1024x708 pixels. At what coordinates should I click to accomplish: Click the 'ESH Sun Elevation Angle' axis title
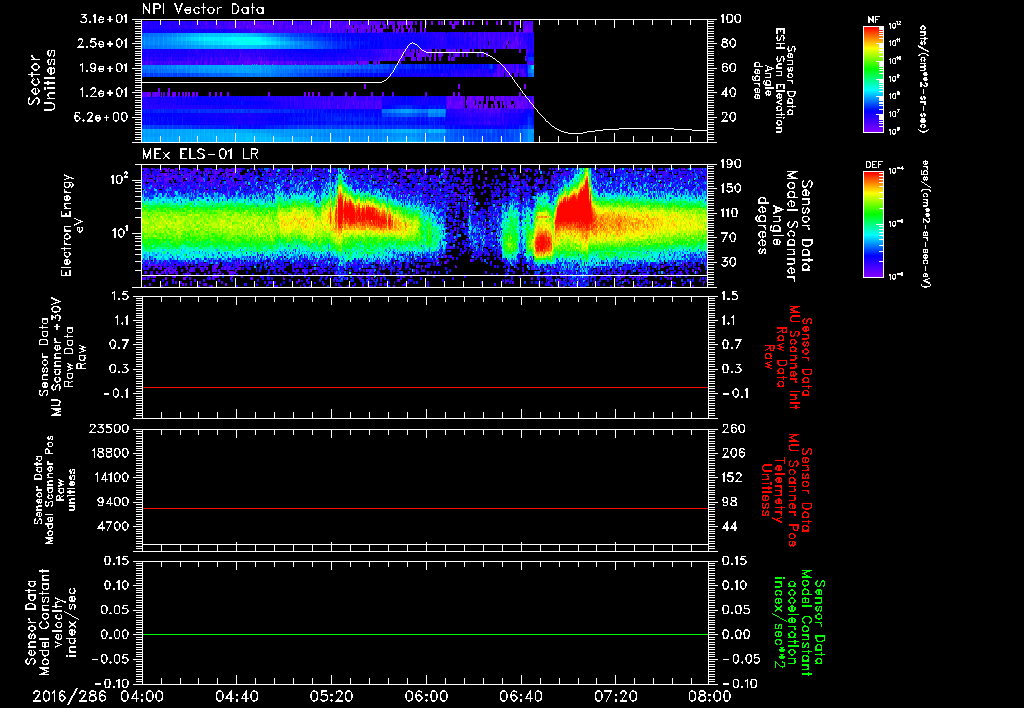[776, 80]
